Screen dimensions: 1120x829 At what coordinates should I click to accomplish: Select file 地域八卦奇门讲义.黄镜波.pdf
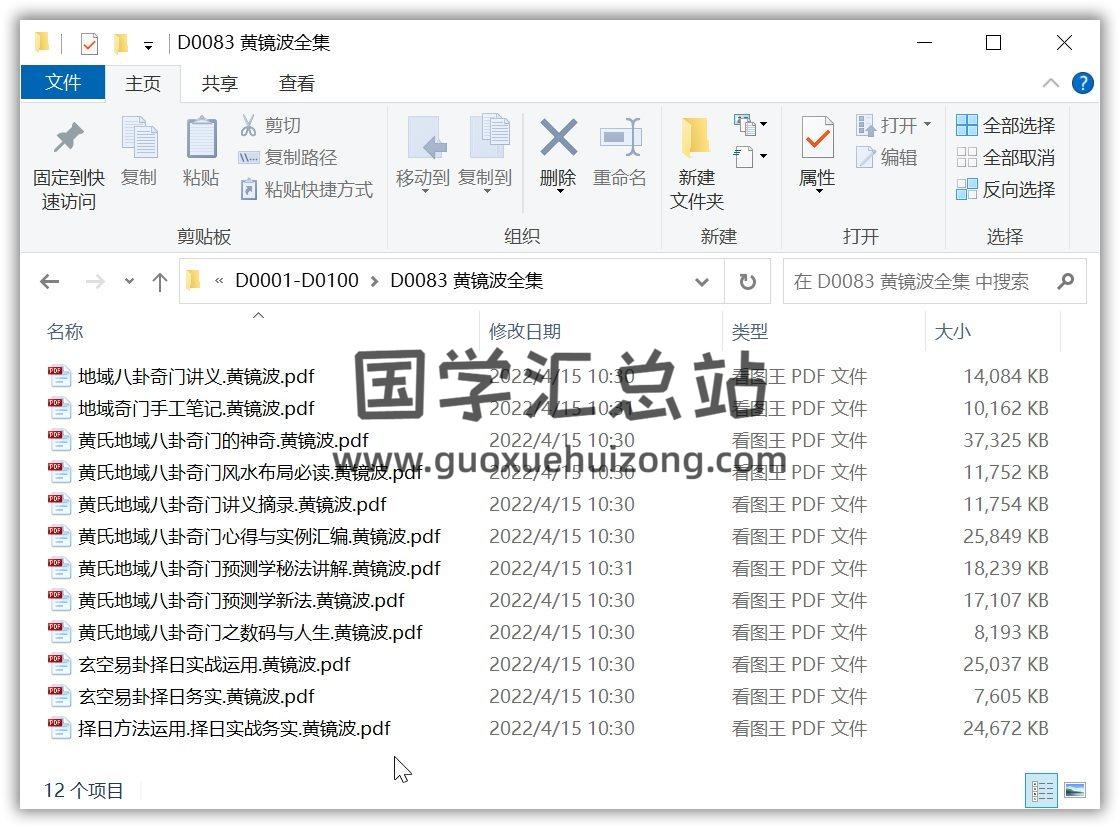point(196,376)
